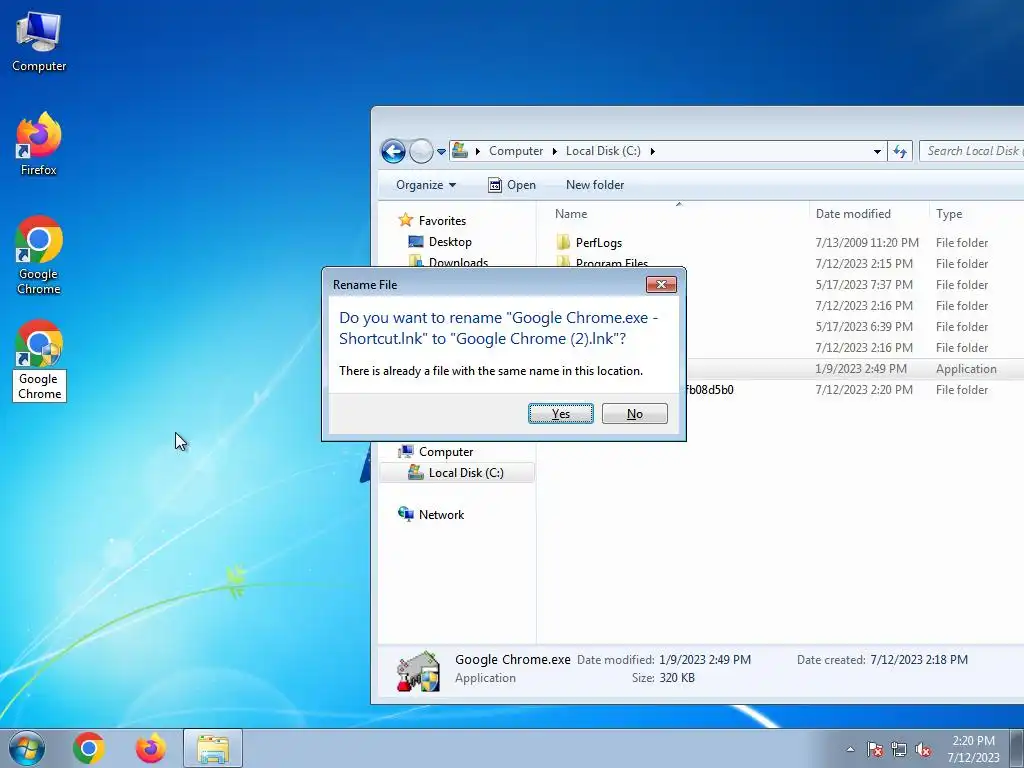
Task: Click Size 320 KB in details pane
Action: [x=677, y=678]
